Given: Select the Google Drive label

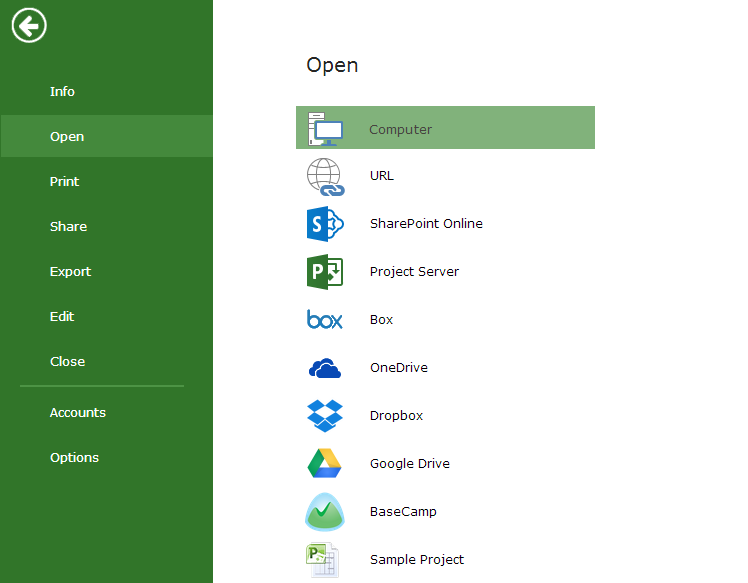Looking at the screenshot, I should point(409,464).
